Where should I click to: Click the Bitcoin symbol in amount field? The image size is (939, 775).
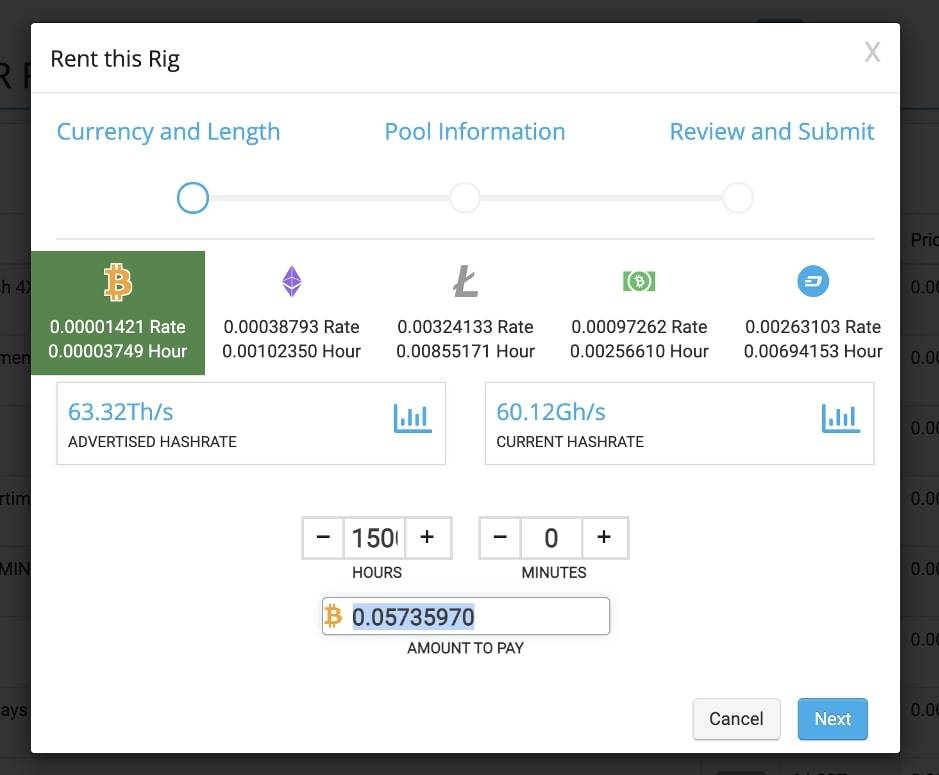click(334, 617)
